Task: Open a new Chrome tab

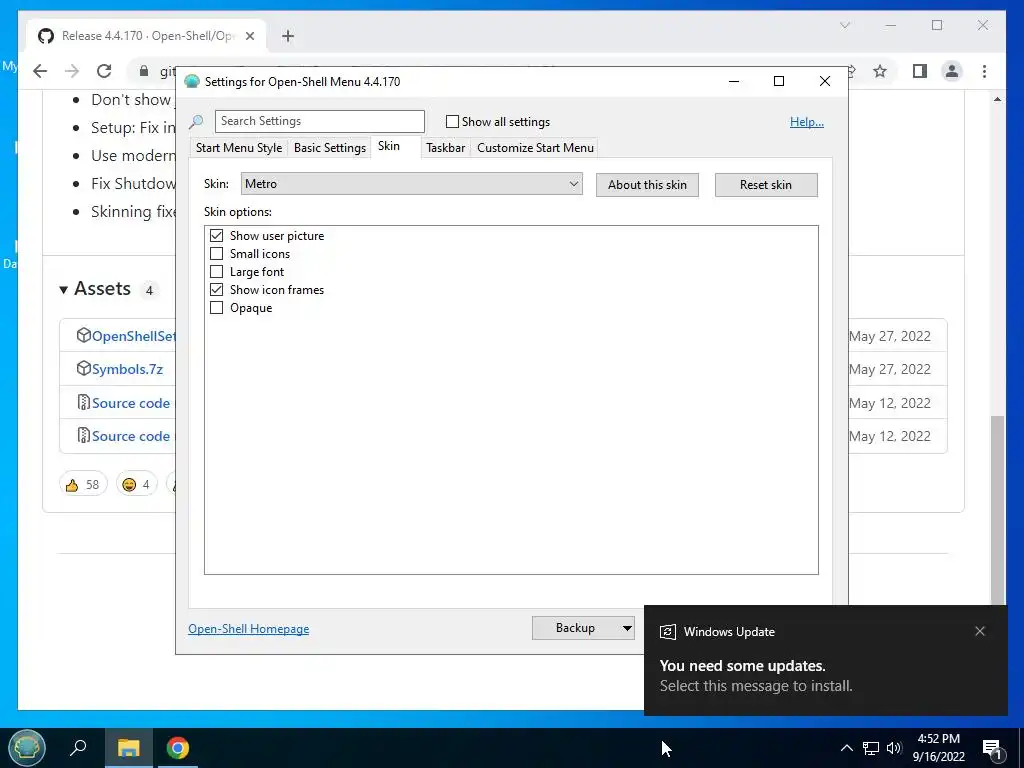Action: click(288, 36)
